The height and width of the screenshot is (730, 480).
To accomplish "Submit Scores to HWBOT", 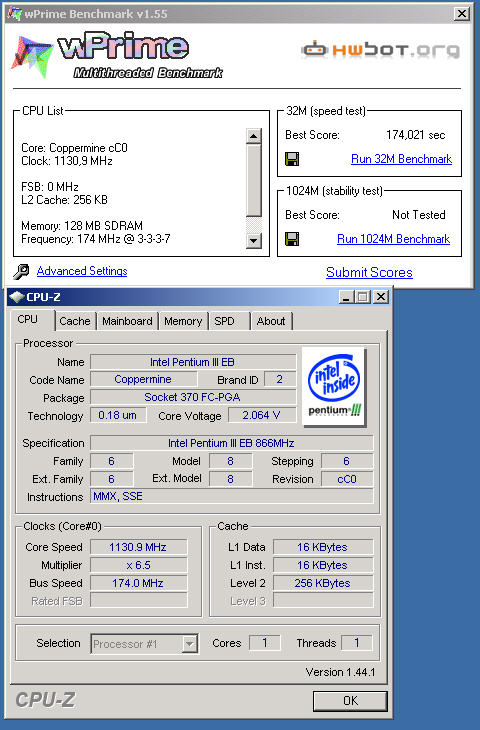I will [x=369, y=272].
